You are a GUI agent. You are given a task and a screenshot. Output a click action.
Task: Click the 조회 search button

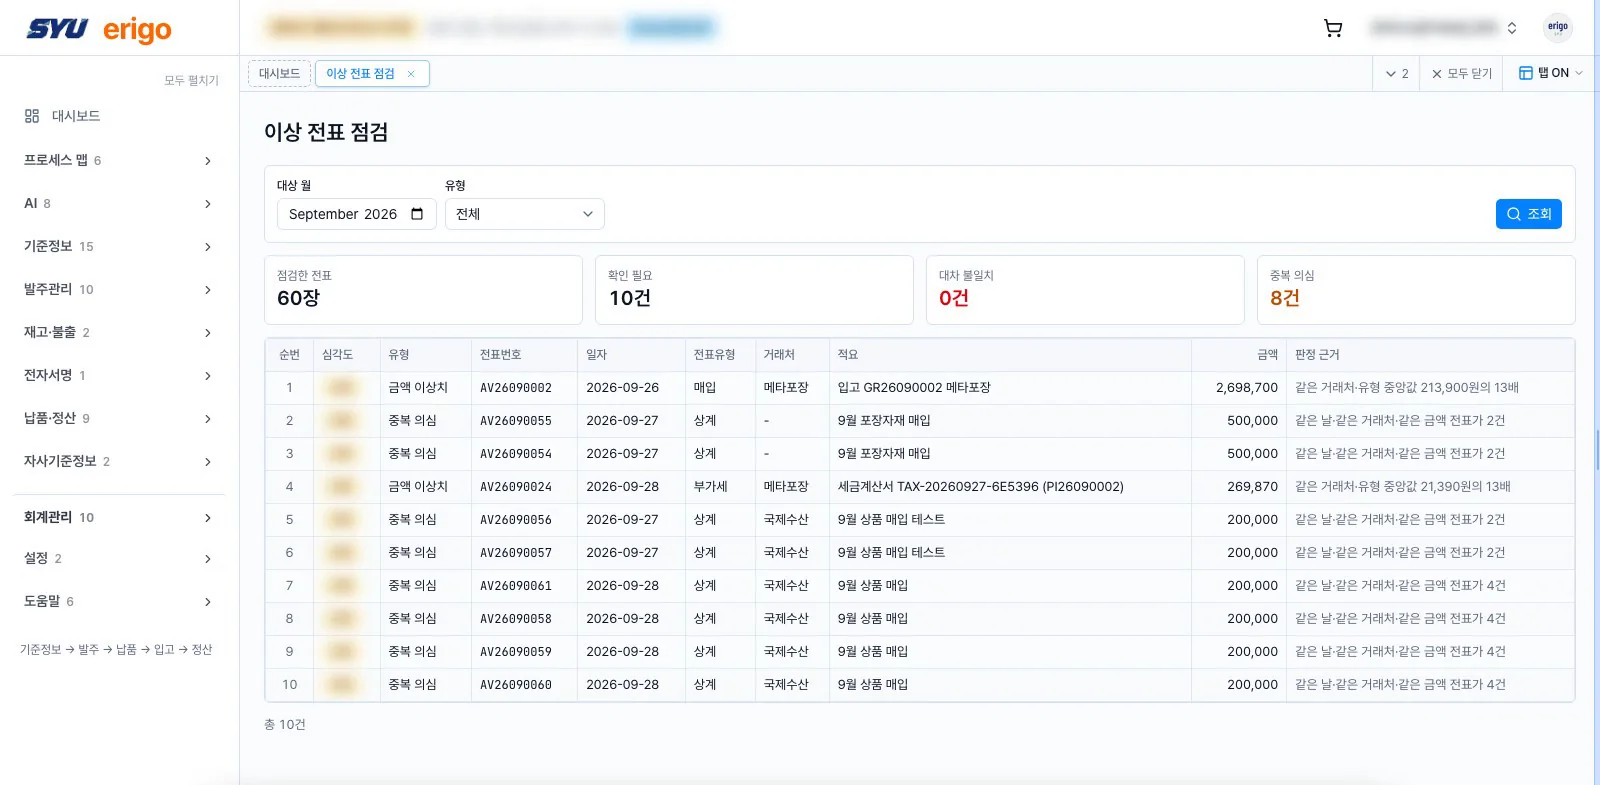coord(1529,214)
